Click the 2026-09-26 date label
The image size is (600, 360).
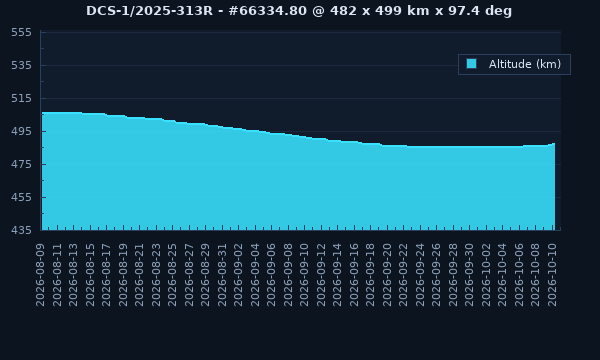click(x=436, y=275)
